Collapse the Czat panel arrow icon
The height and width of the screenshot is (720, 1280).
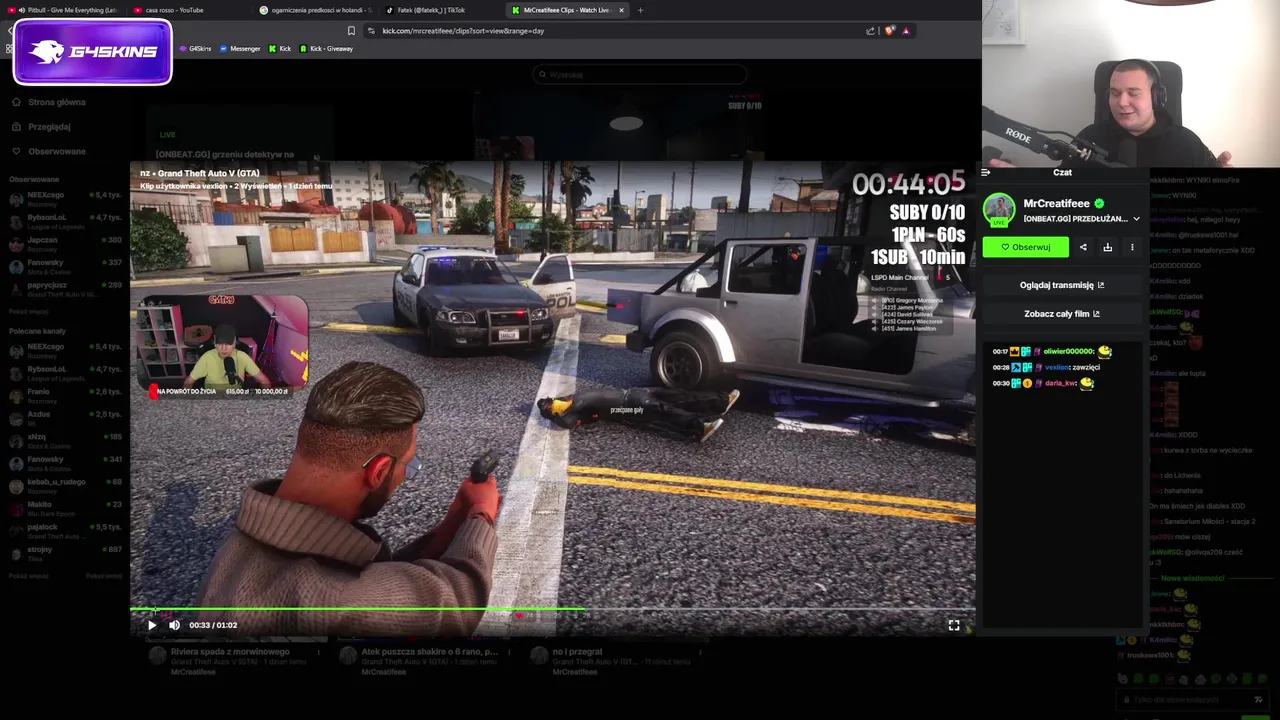(986, 173)
